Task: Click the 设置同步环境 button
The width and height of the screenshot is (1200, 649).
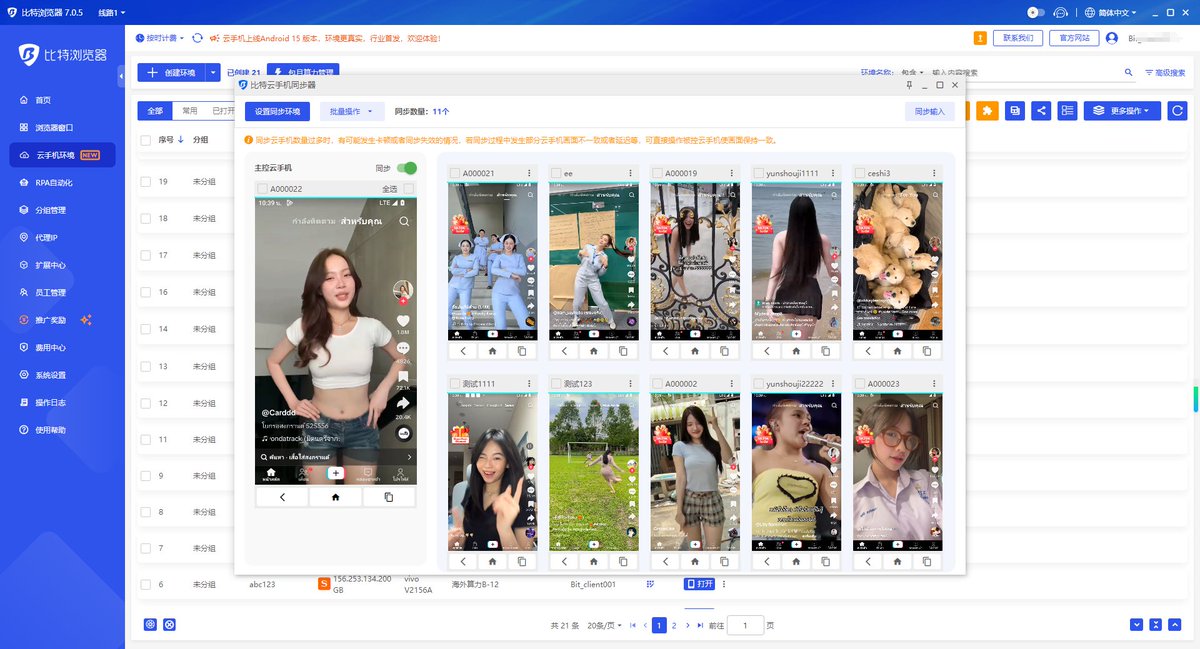Action: pos(278,112)
